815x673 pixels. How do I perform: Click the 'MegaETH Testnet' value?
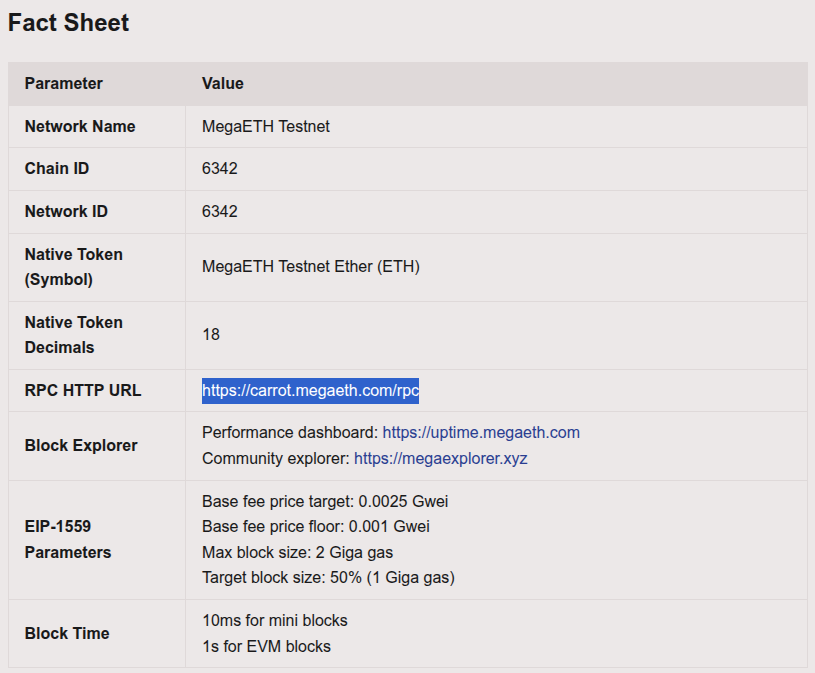pyautogui.click(x=266, y=126)
